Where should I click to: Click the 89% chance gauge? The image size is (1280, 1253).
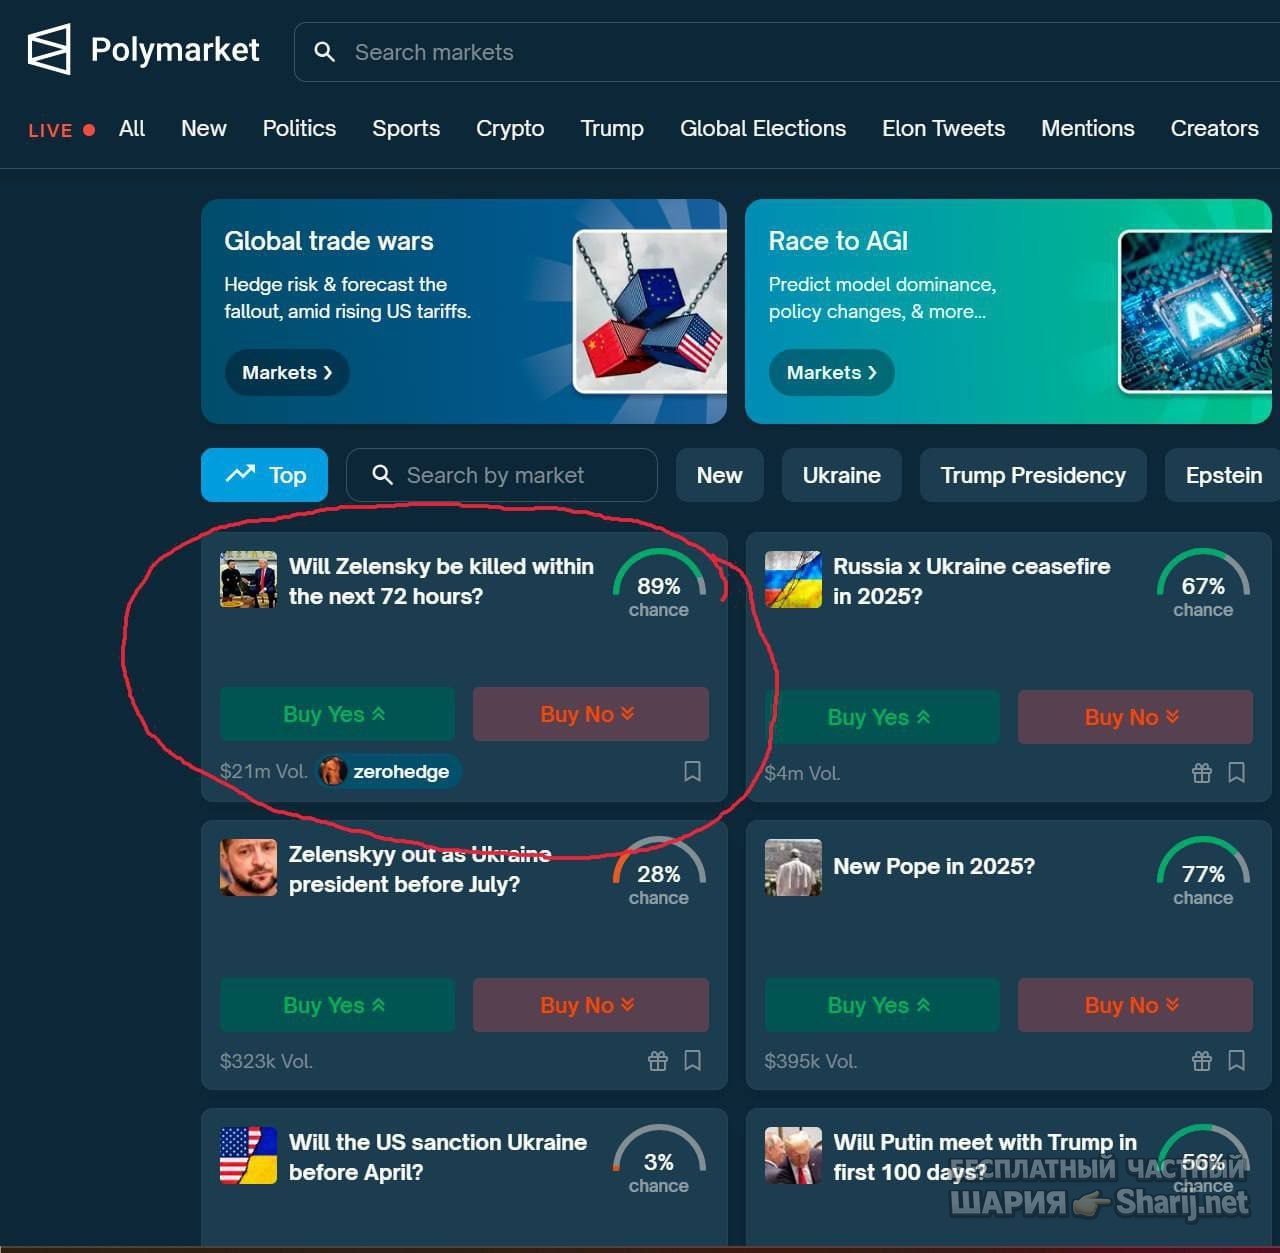coord(659,585)
